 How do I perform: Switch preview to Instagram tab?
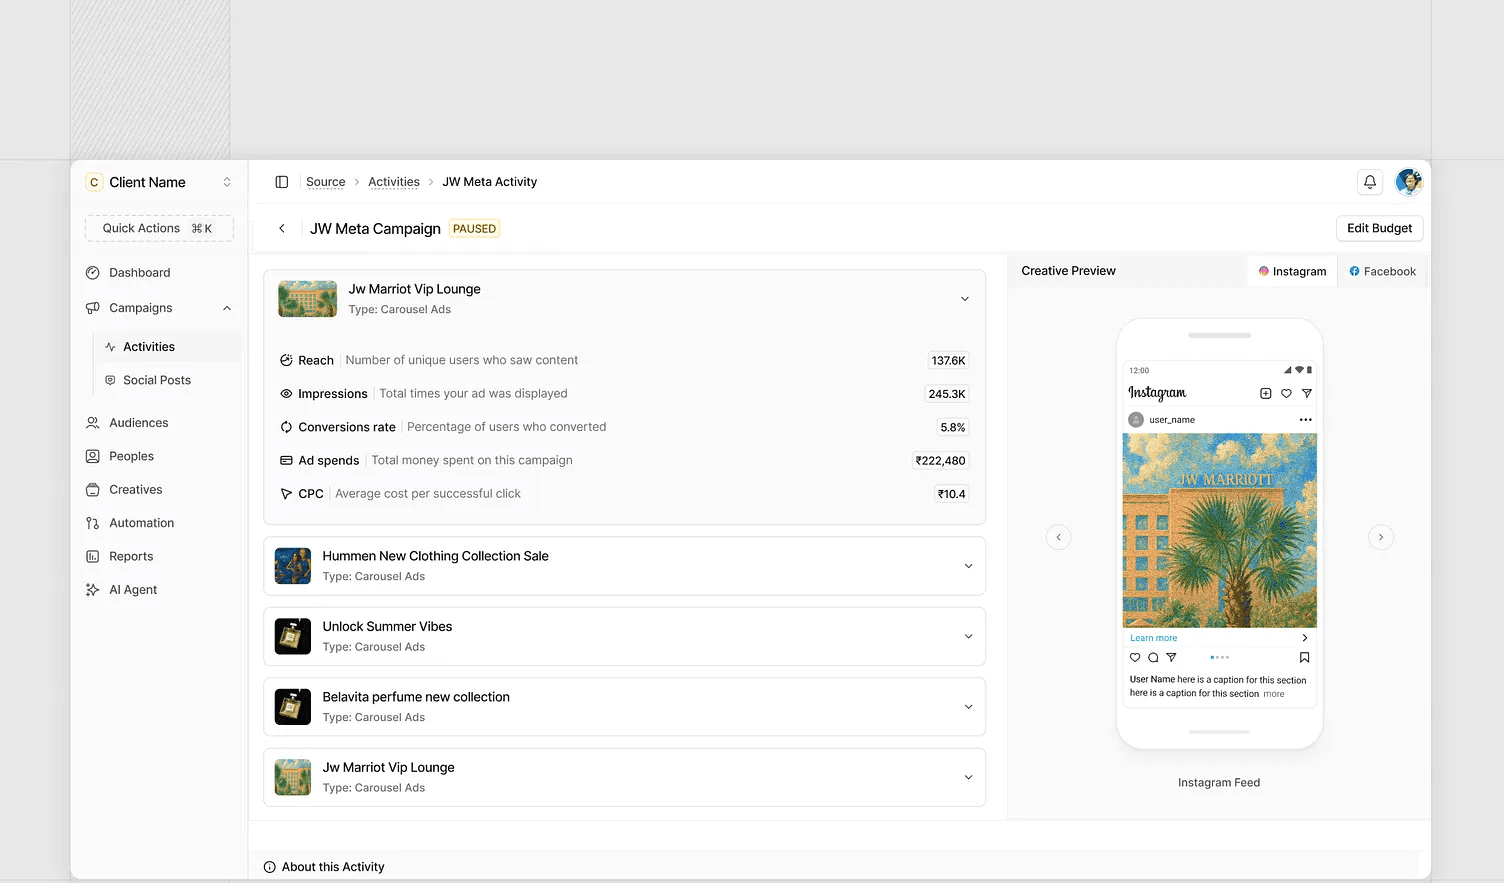pos(1292,271)
